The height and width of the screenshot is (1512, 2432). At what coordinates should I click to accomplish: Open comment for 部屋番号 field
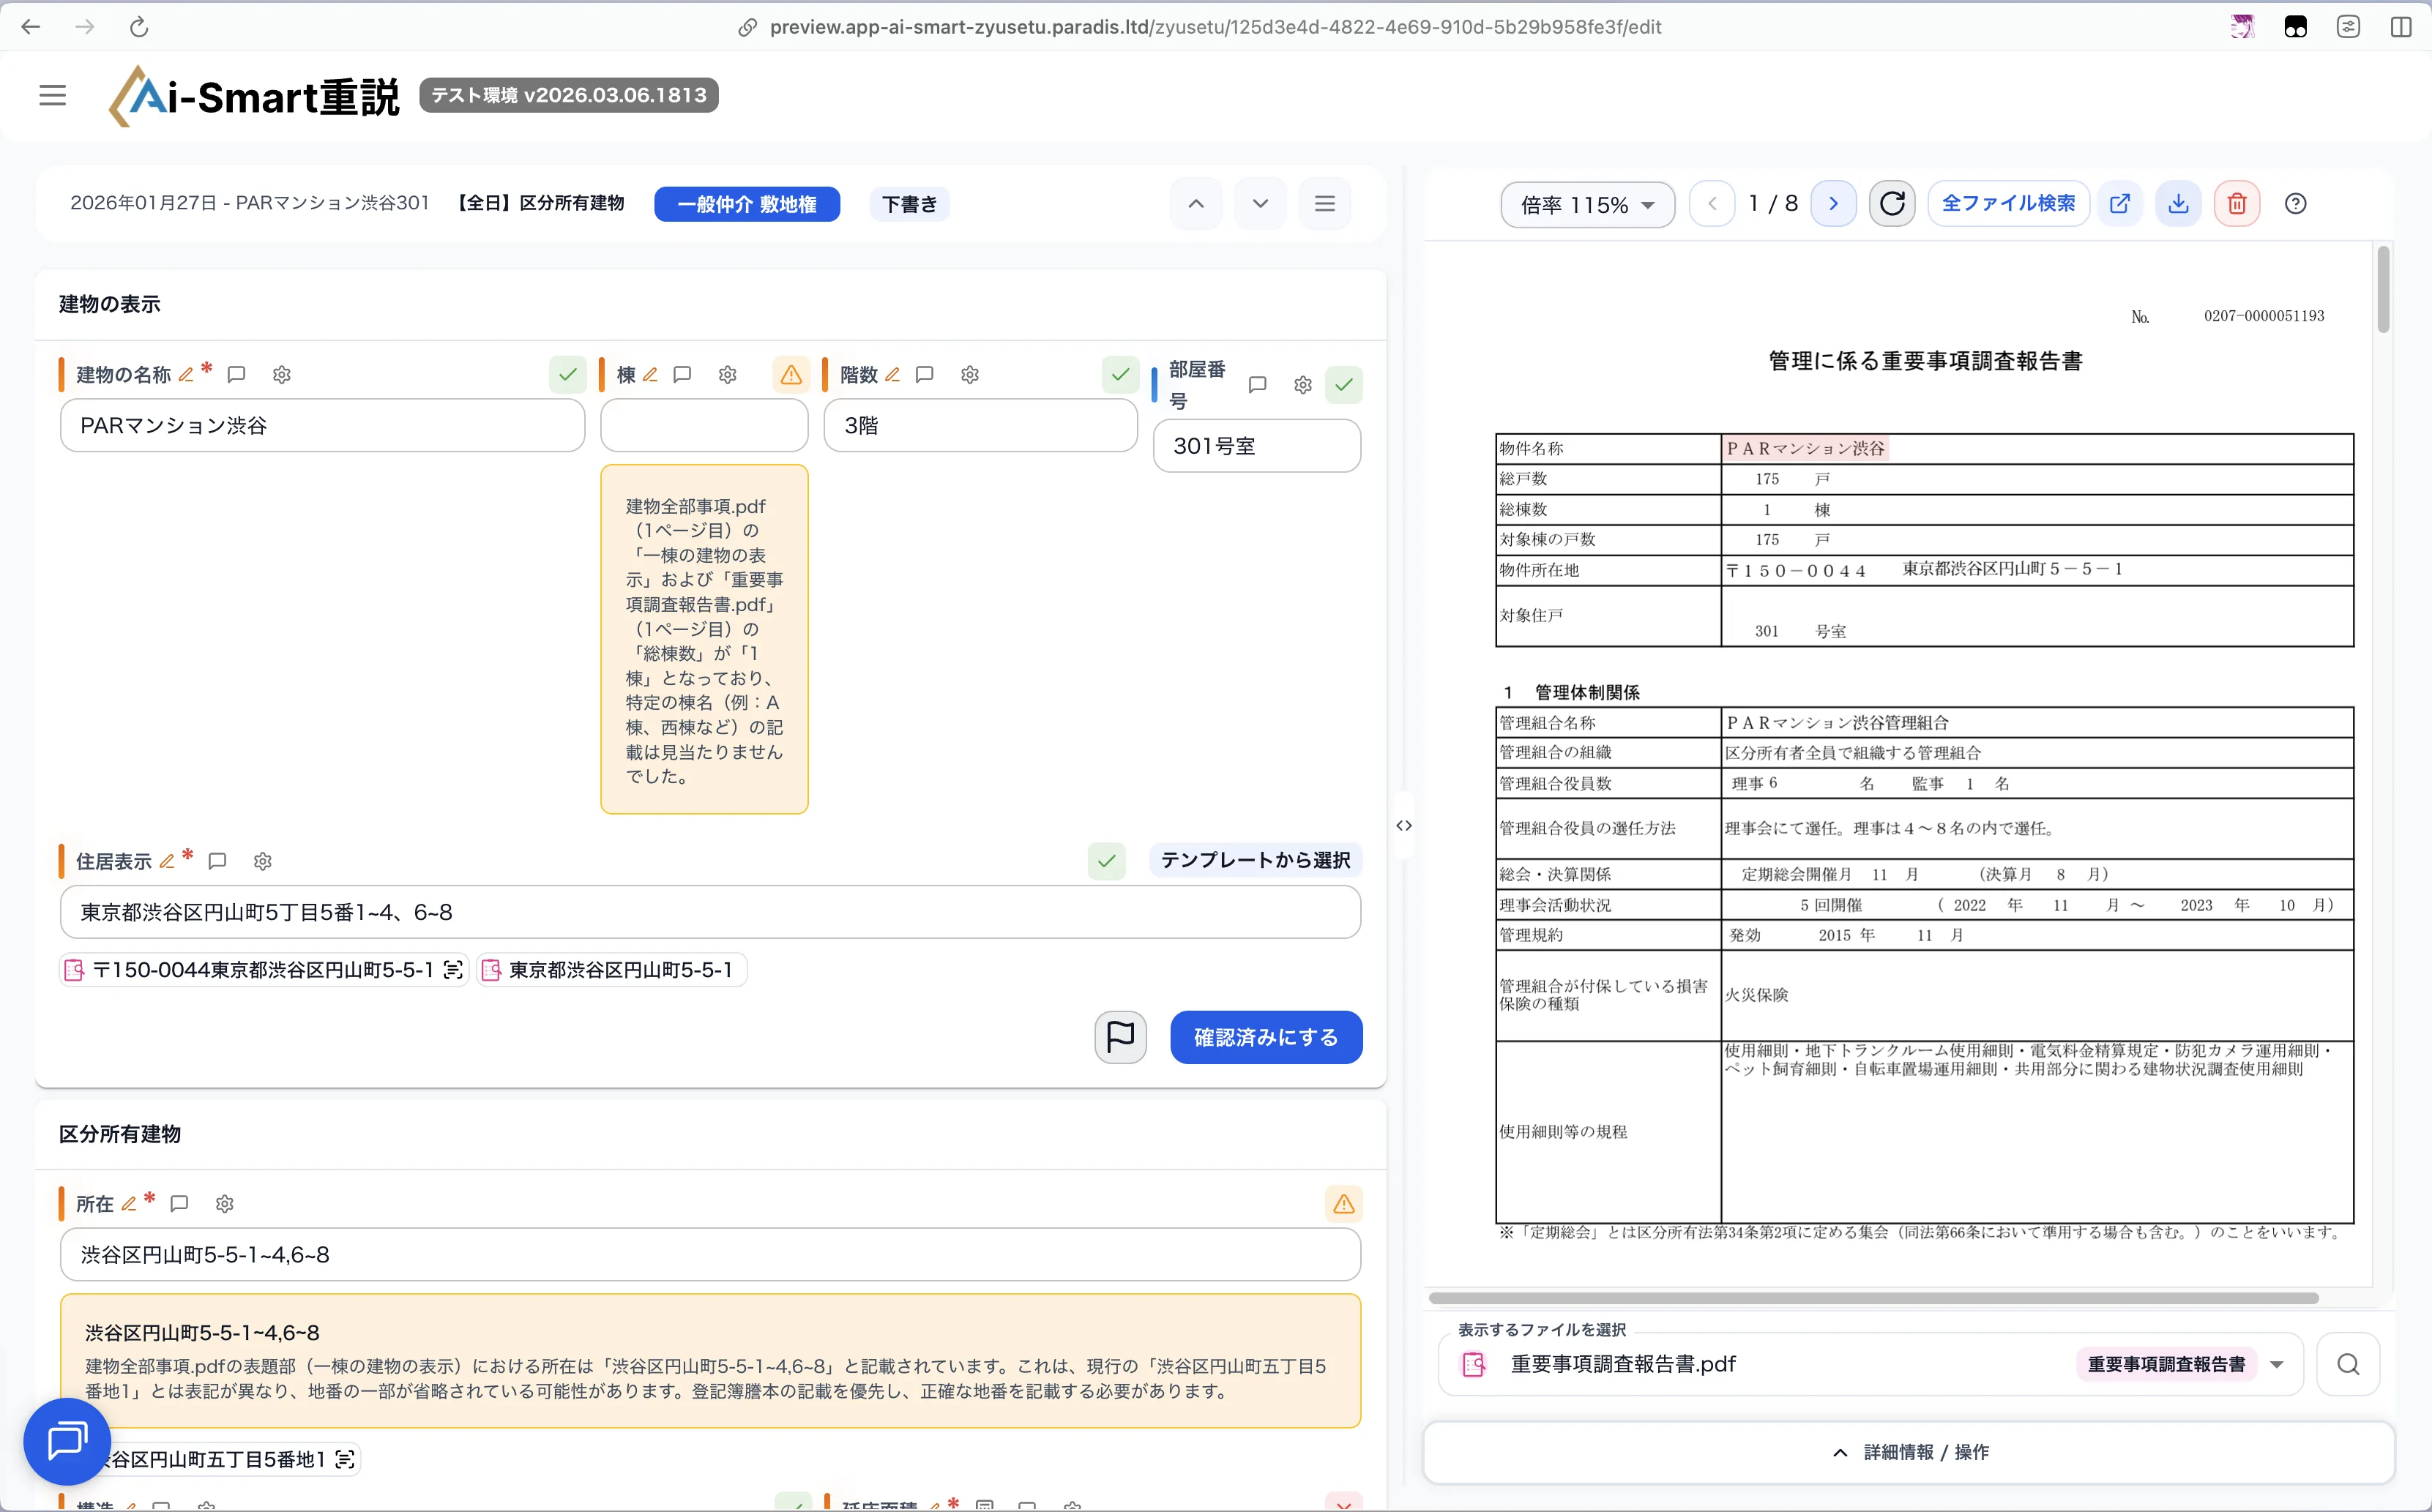point(1258,384)
